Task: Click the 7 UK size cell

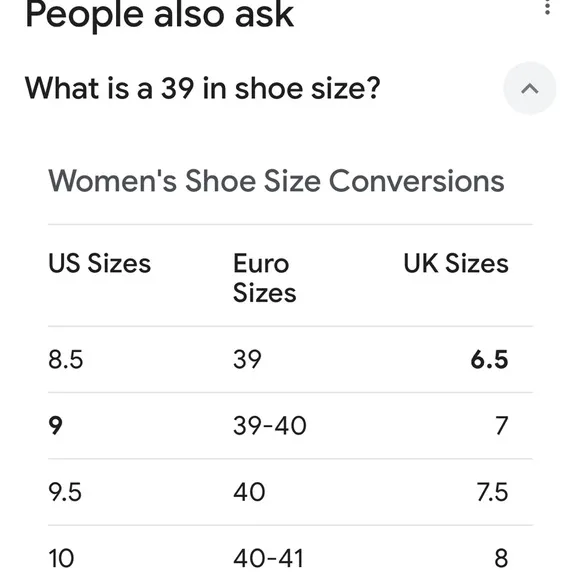Action: 502,426
